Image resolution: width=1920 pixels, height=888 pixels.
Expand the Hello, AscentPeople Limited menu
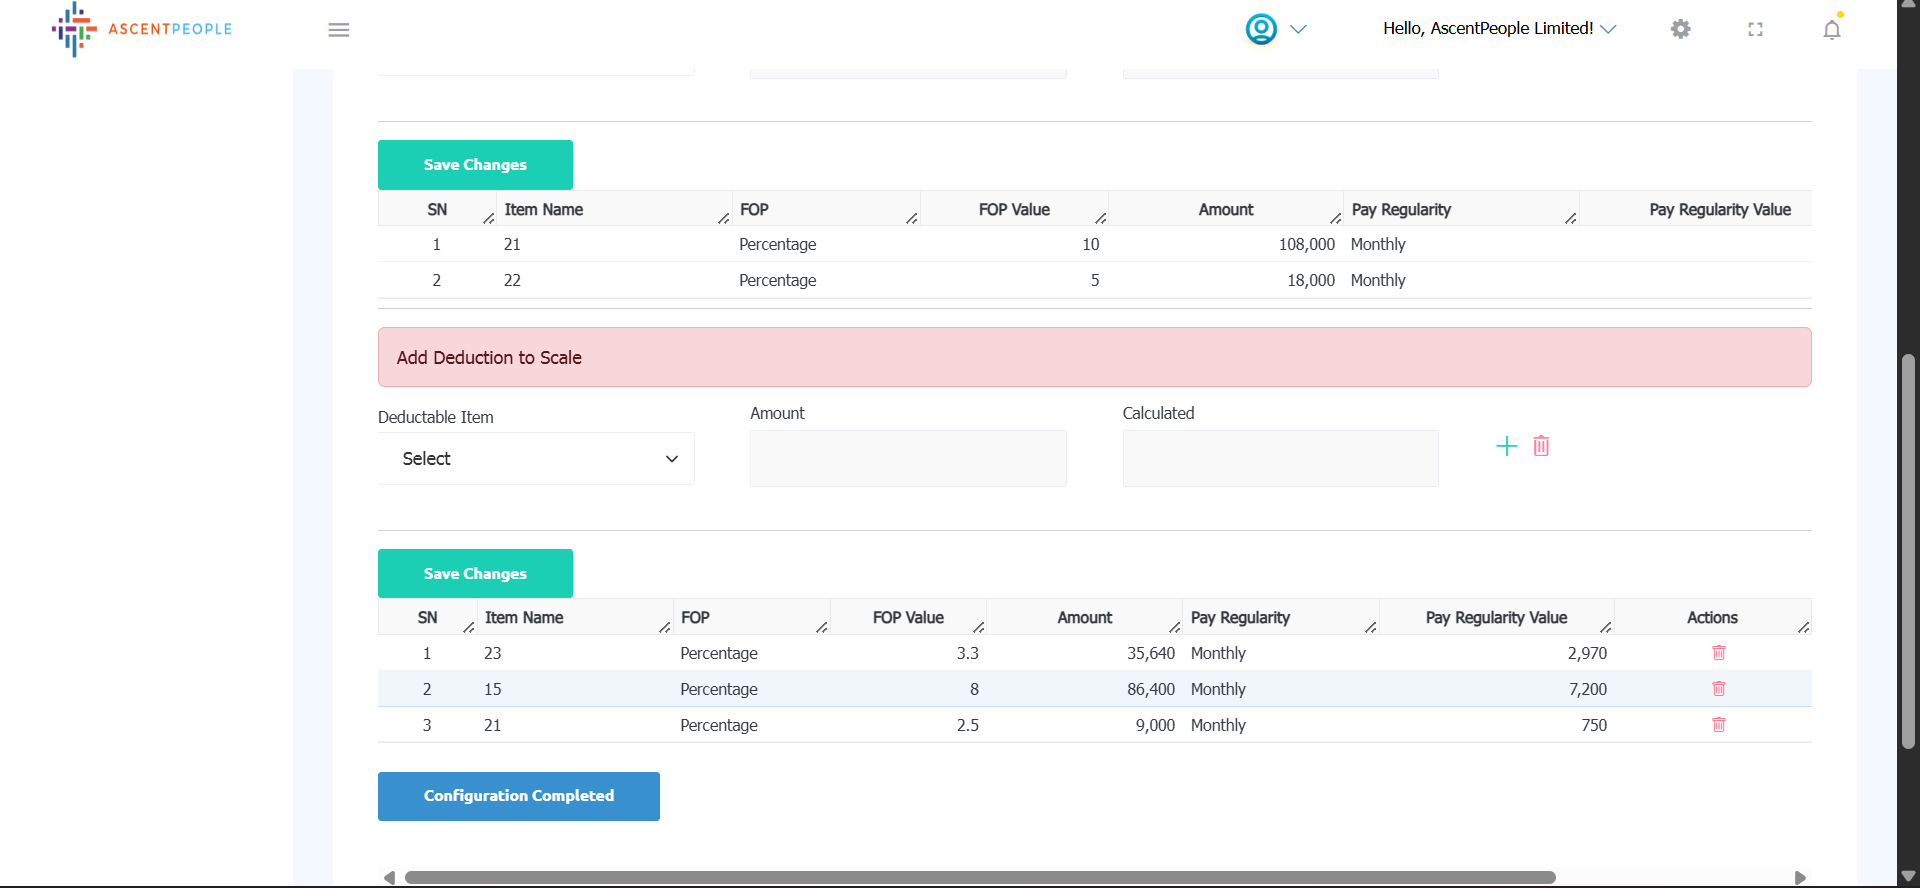1498,29
